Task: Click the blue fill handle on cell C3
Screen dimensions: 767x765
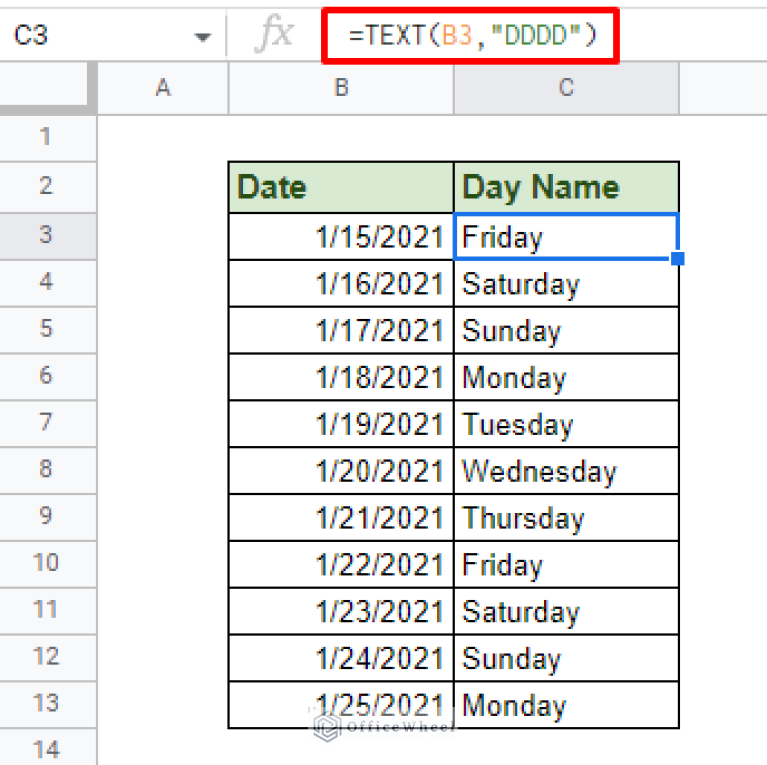Action: pos(677,258)
